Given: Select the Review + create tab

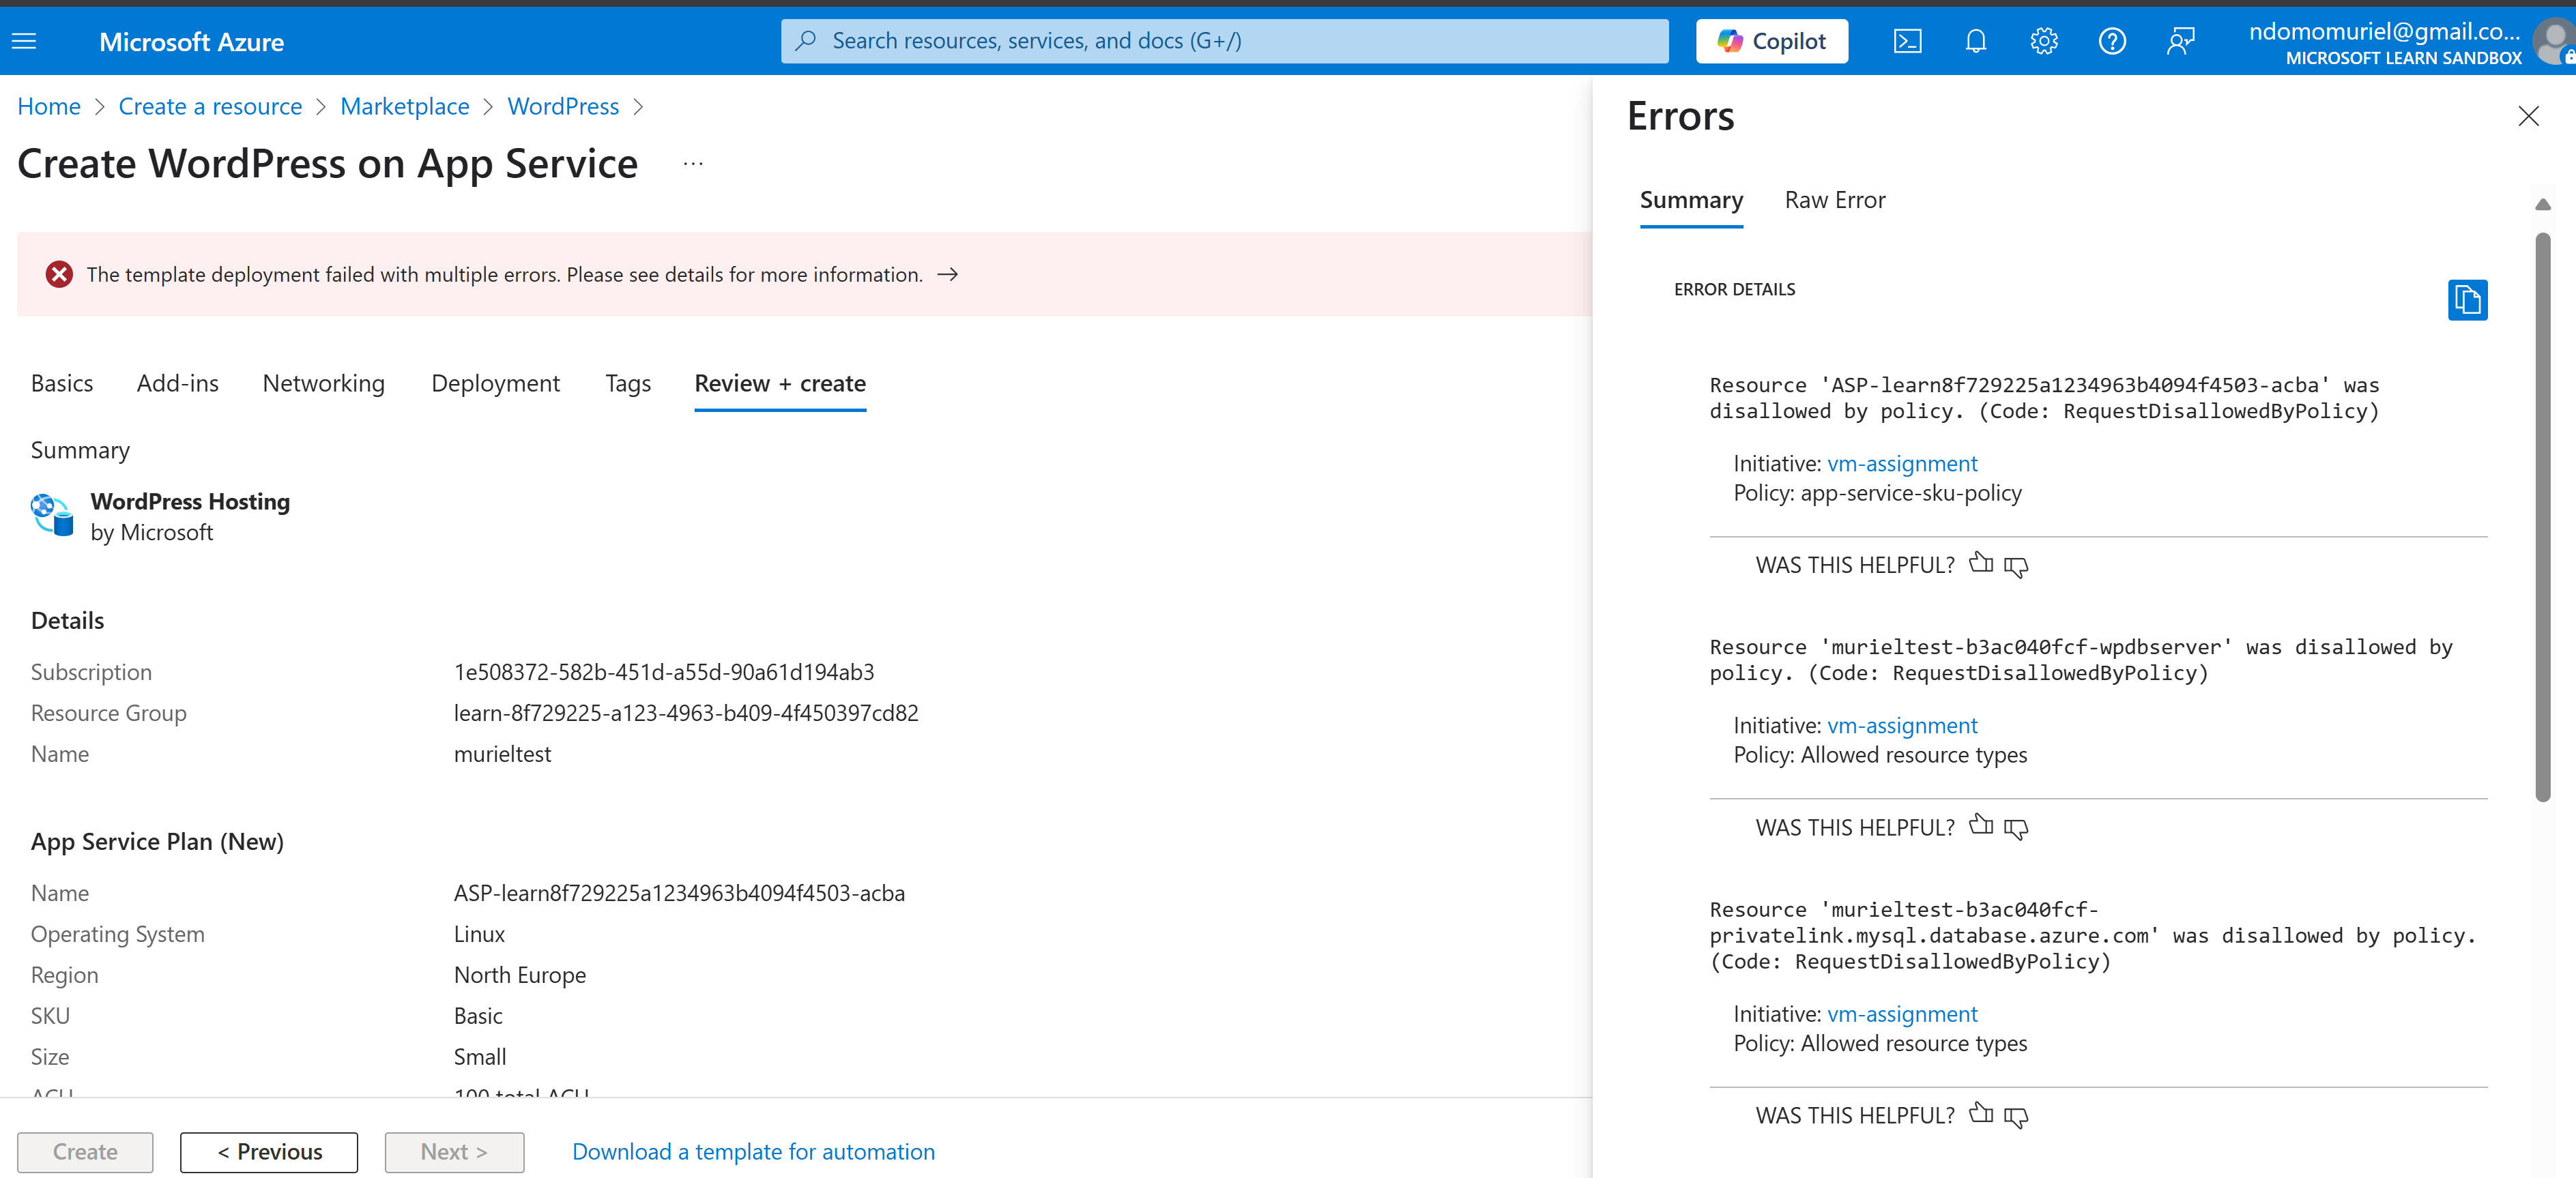Looking at the screenshot, I should [x=780, y=384].
